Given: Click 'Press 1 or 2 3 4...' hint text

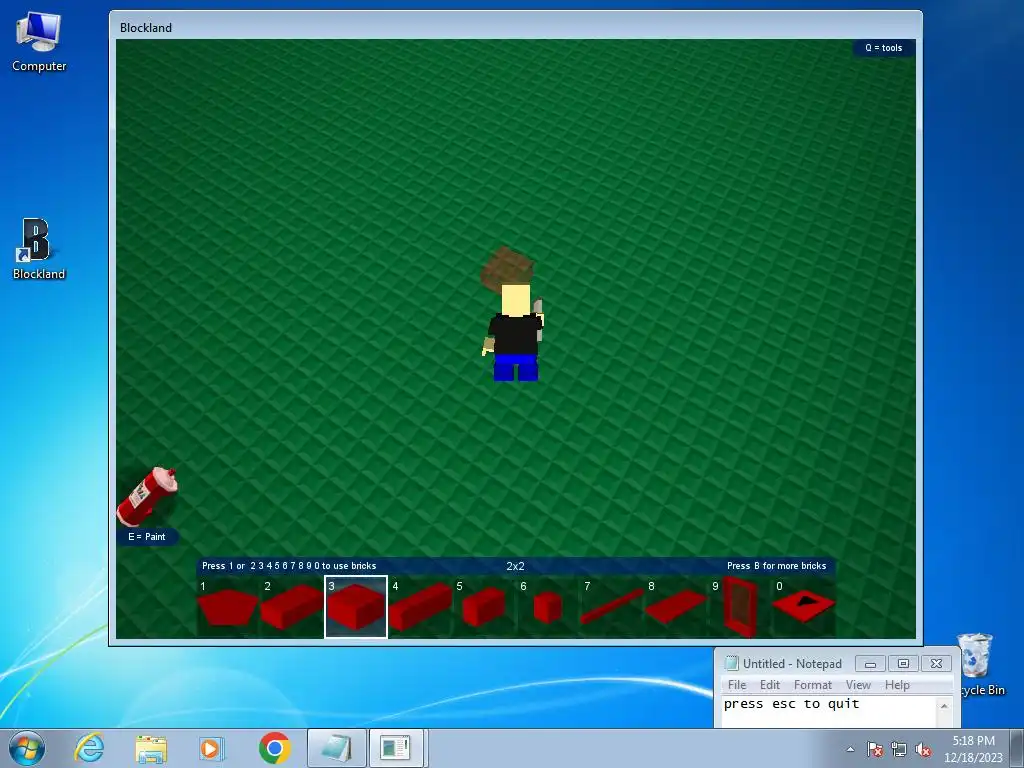Looking at the screenshot, I should coord(289,566).
